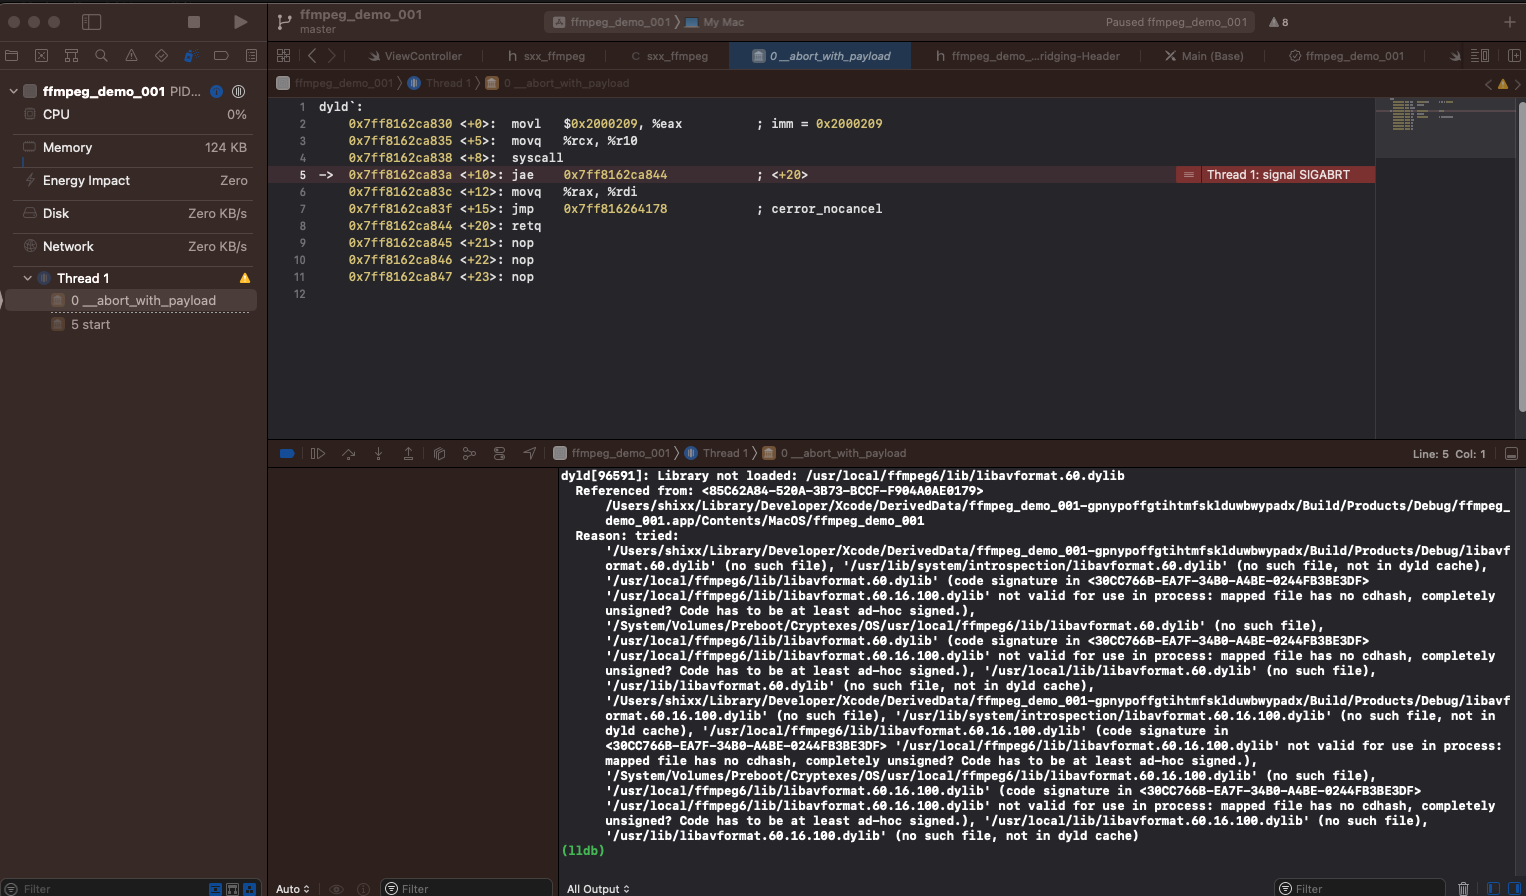The width and height of the screenshot is (1526, 896).
Task: Click Thread 1 in debug bar breadcrumb
Action: point(717,454)
